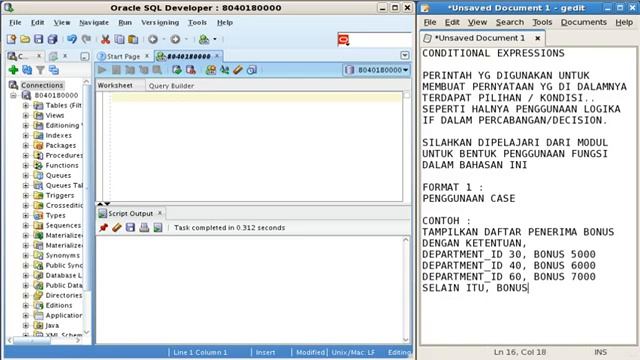This screenshot has height=360, width=640.
Task: Save the Script Output with the floppy icon
Action: (130, 228)
